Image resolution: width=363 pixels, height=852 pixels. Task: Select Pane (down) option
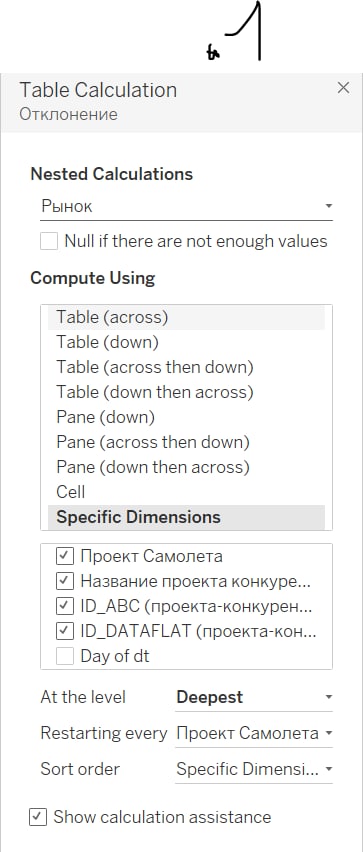pyautogui.click(x=186, y=417)
